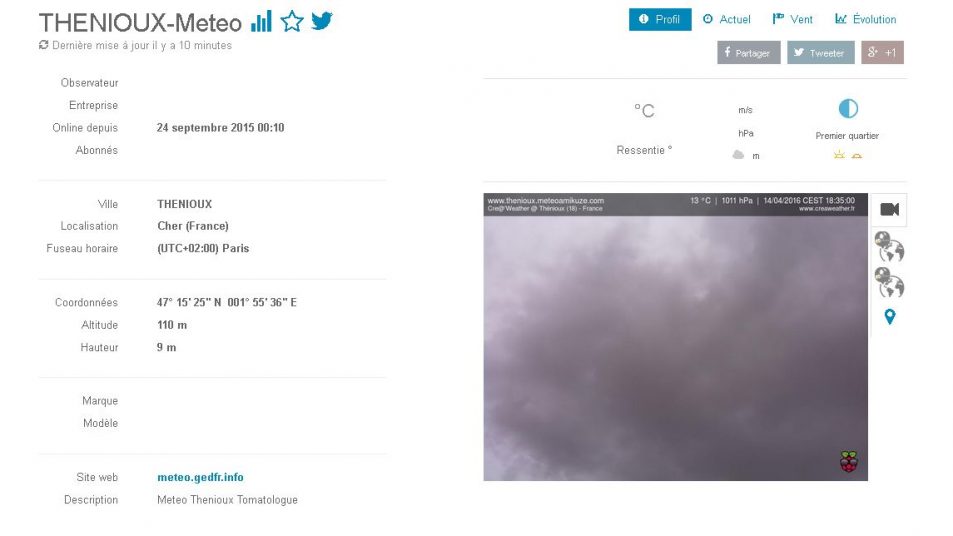Open the meteo.gedfr.info website link
Viewport: 953px width, 536px height.
200,477
